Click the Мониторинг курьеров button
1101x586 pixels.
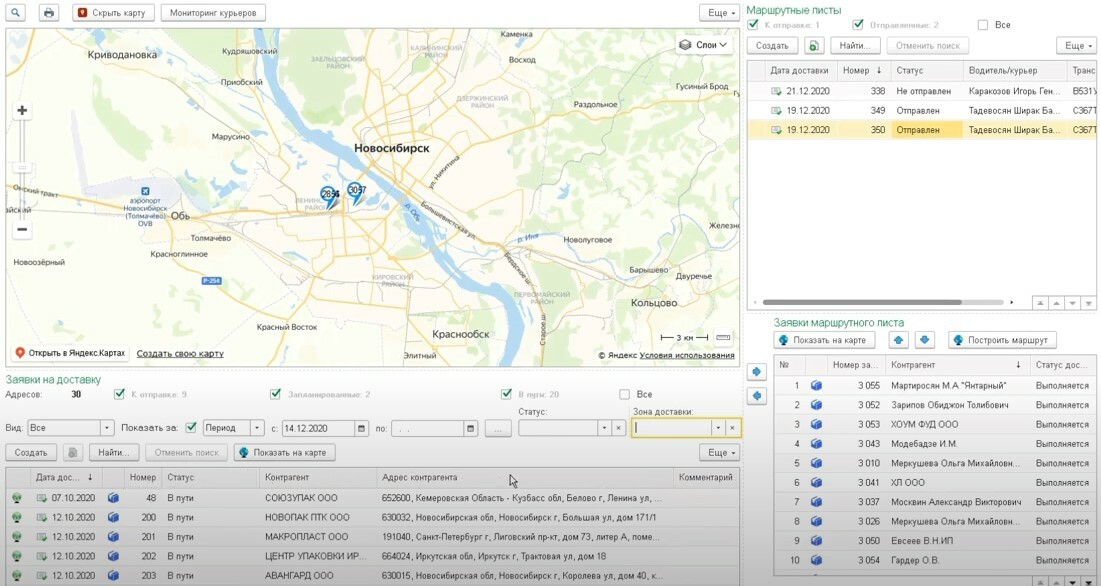click(x=211, y=13)
